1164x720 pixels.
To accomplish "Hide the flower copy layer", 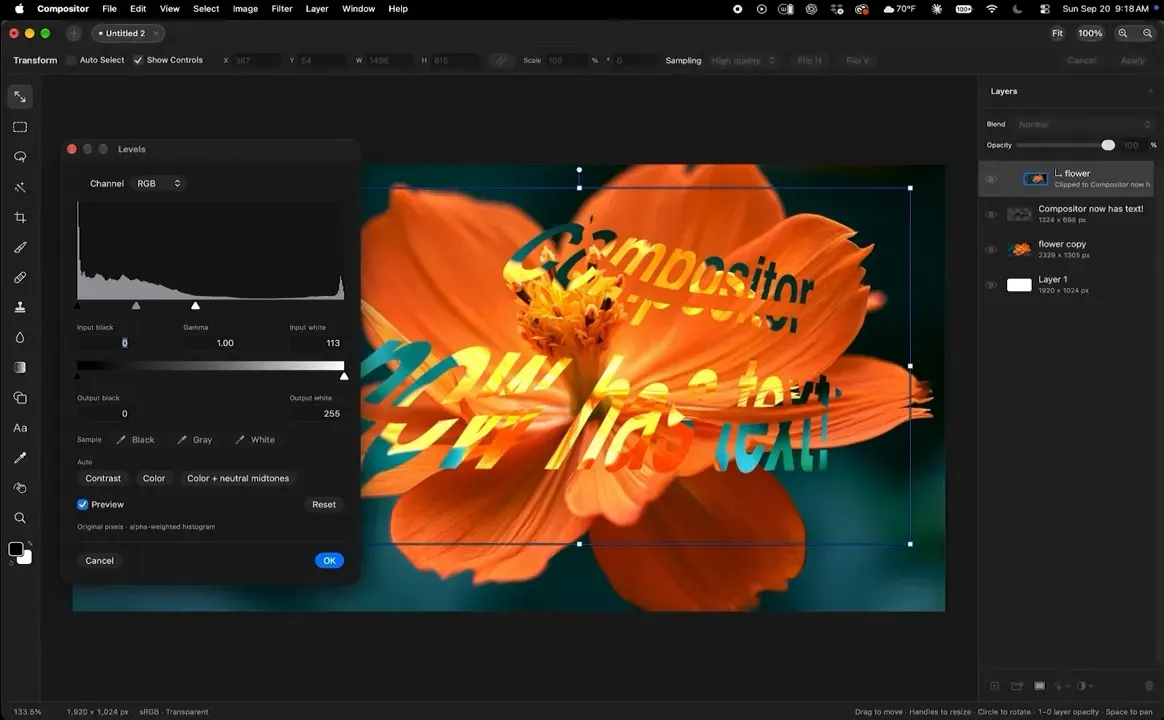I will [x=990, y=249].
